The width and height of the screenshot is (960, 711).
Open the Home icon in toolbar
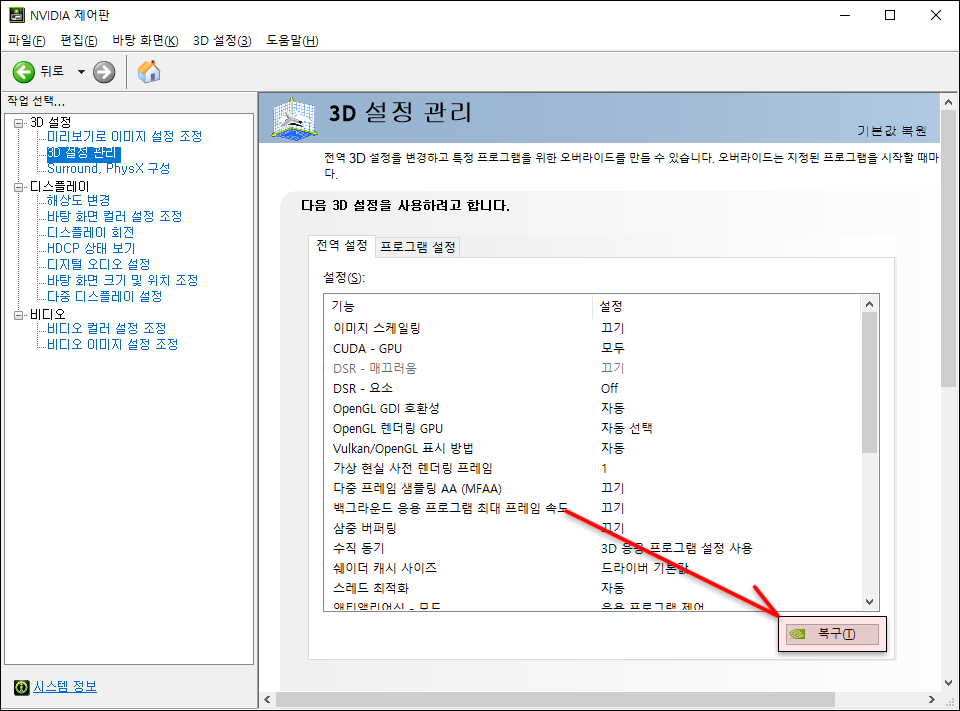click(149, 72)
